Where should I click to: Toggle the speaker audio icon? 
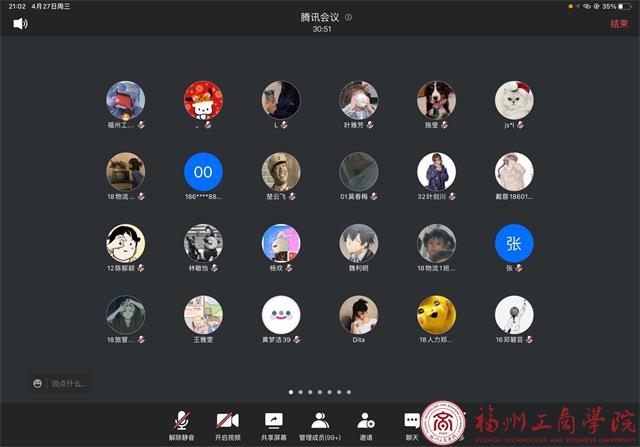click(20, 23)
